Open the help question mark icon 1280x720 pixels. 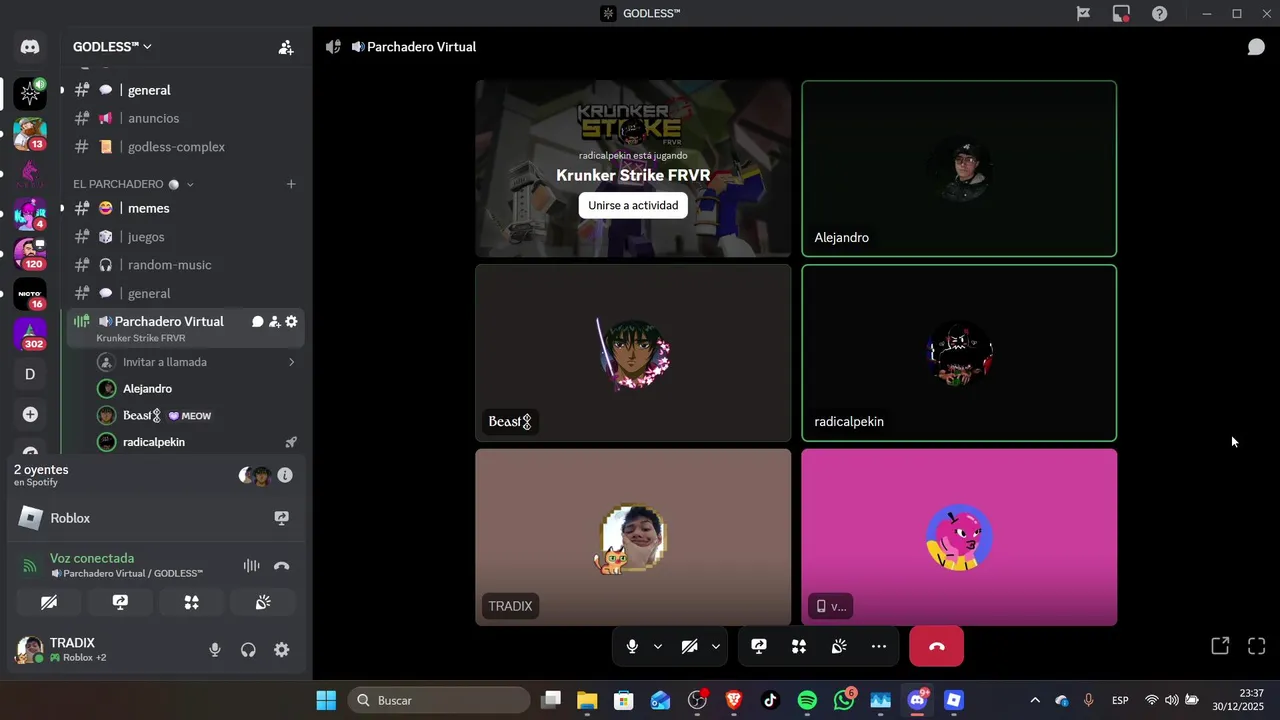coord(1159,14)
